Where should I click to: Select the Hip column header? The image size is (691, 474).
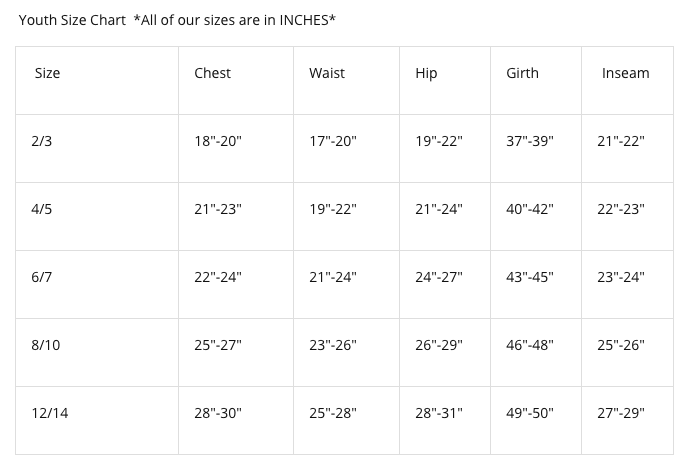click(426, 73)
